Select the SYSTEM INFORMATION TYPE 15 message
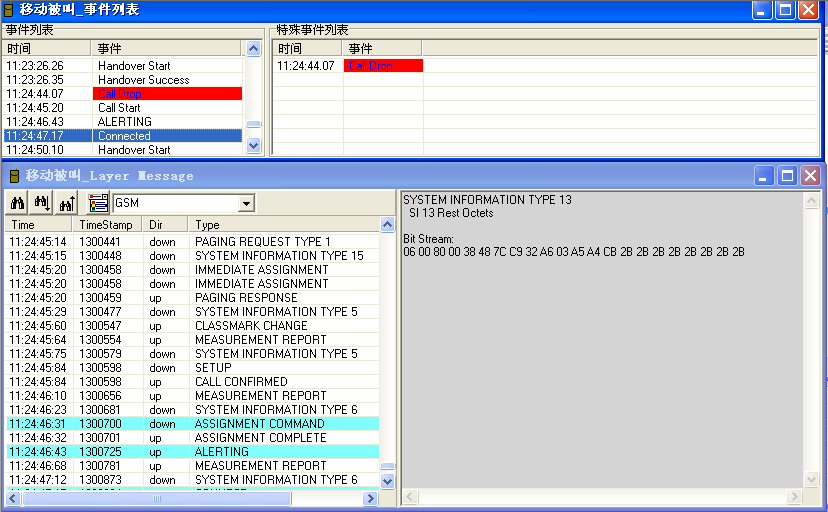Screen dimensions: 828x512 (x=193, y=256)
